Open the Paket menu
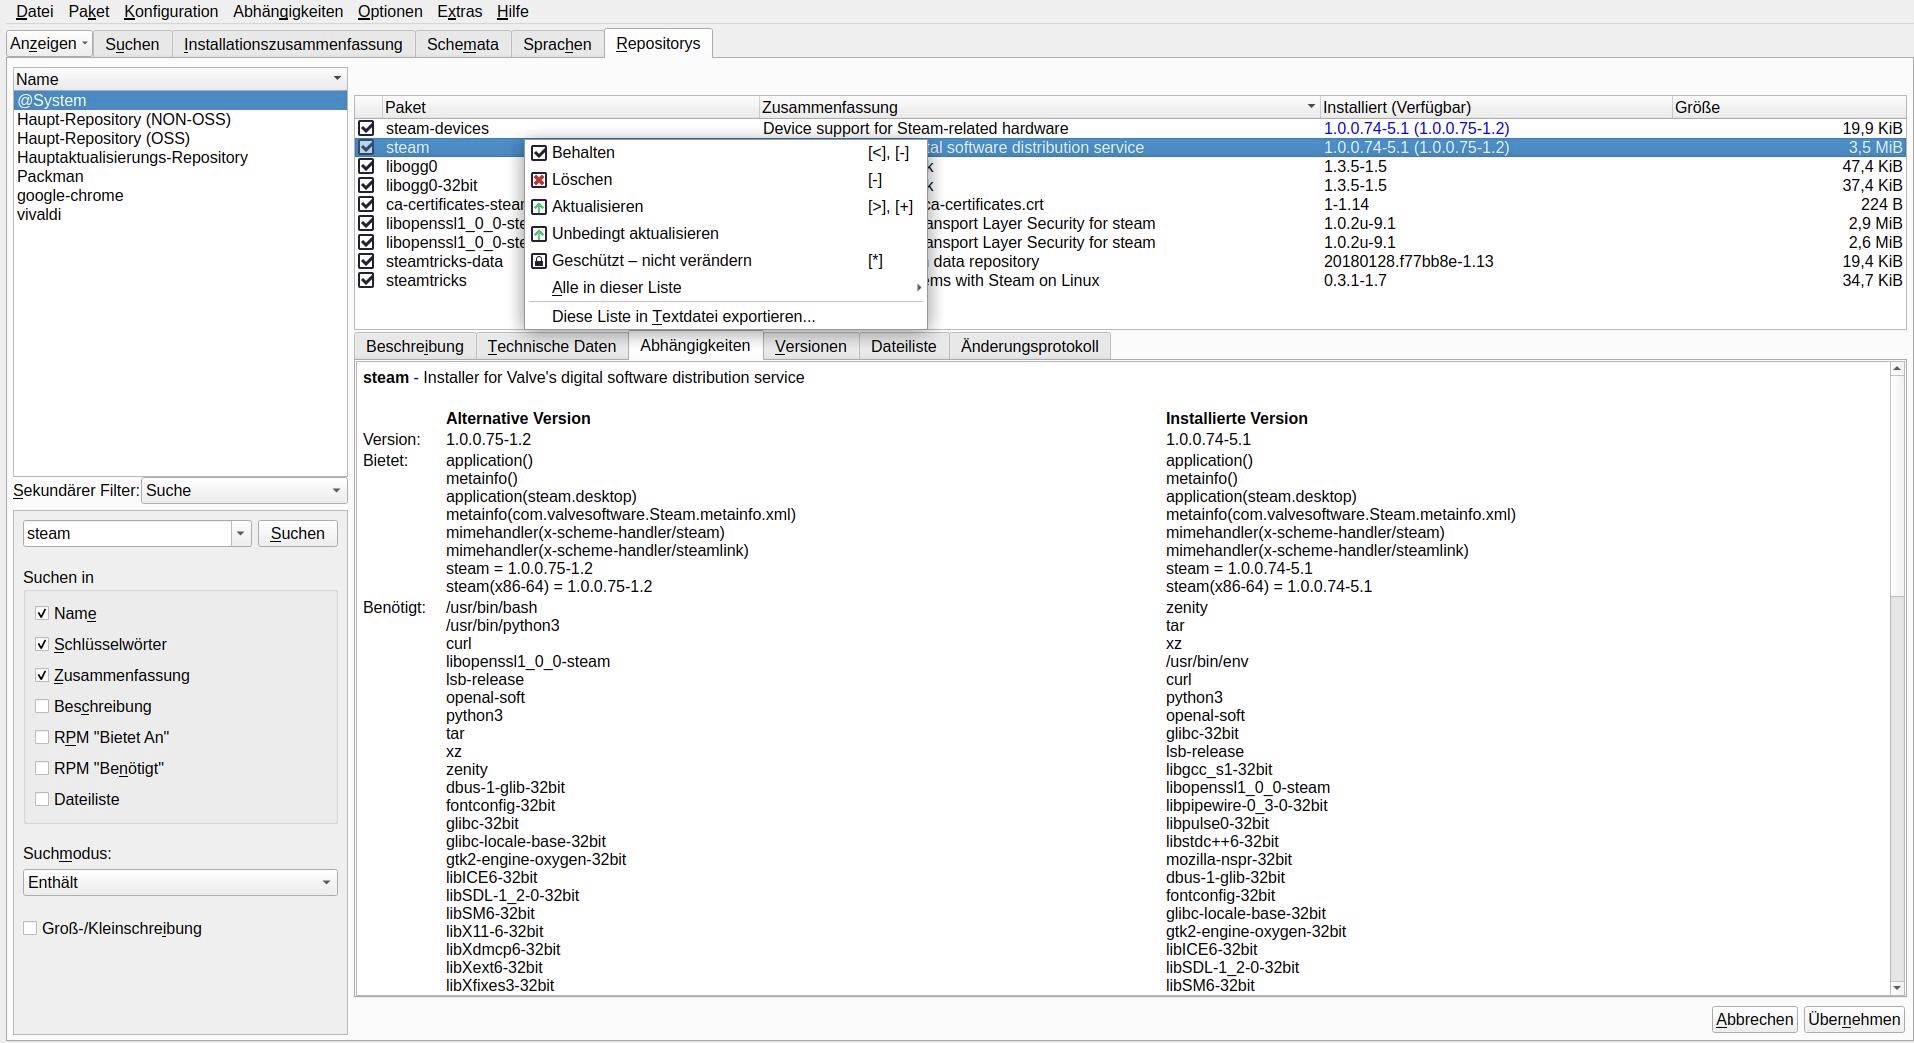 coord(89,12)
